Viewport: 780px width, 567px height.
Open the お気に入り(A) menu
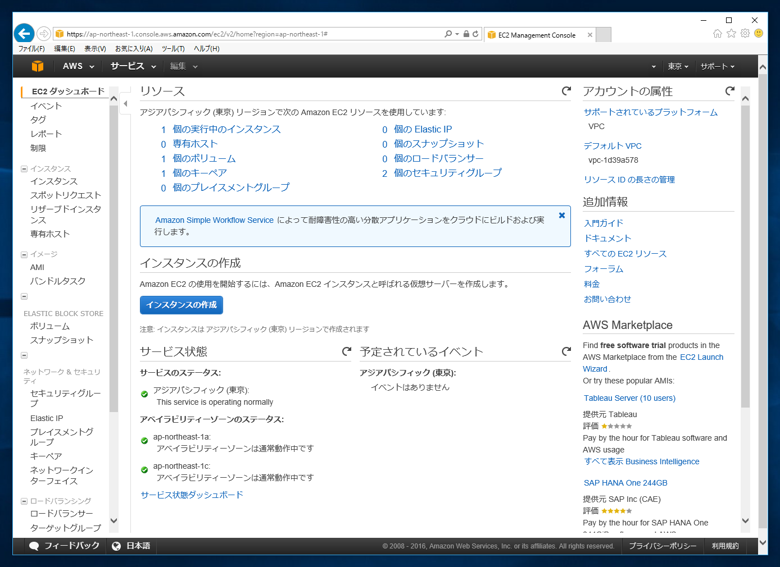134,49
